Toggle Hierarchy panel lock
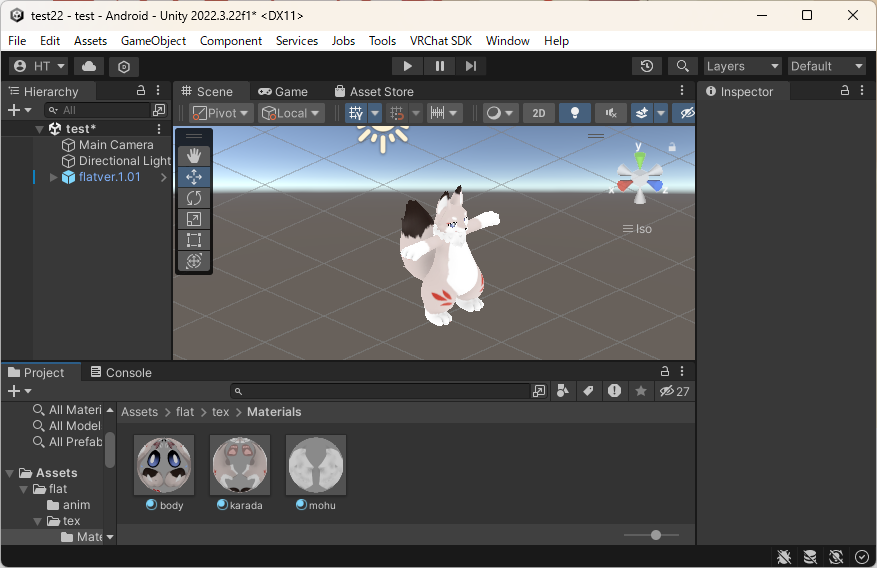This screenshot has width=877, height=568. click(141, 91)
